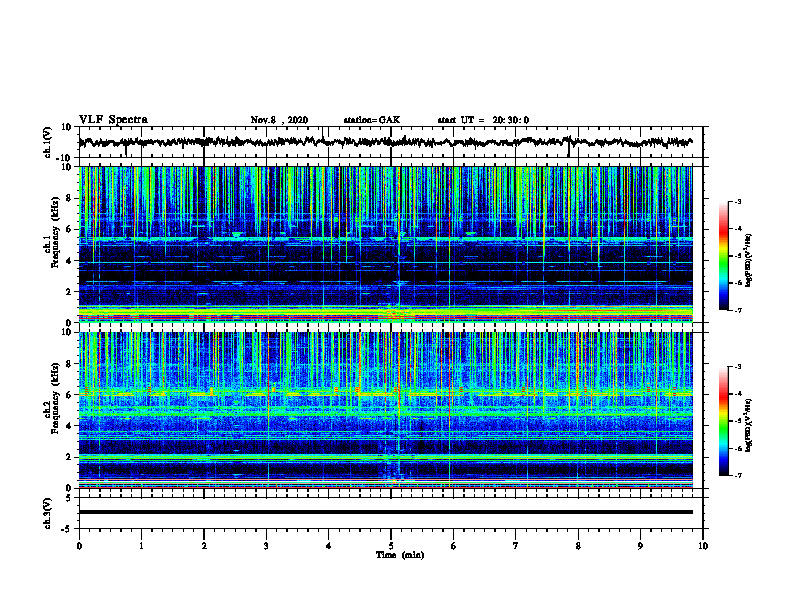
Task: Click the bright 6 kHz band in ch.2 spectrogram
Action: 385,393
